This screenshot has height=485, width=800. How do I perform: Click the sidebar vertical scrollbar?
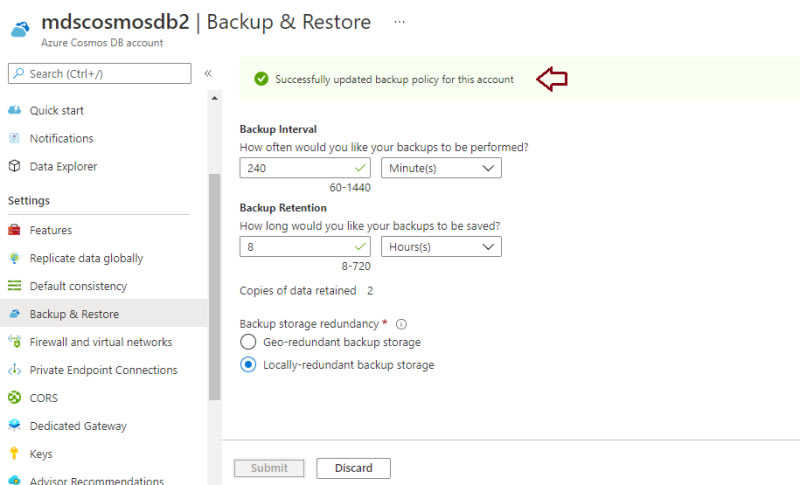[x=214, y=285]
